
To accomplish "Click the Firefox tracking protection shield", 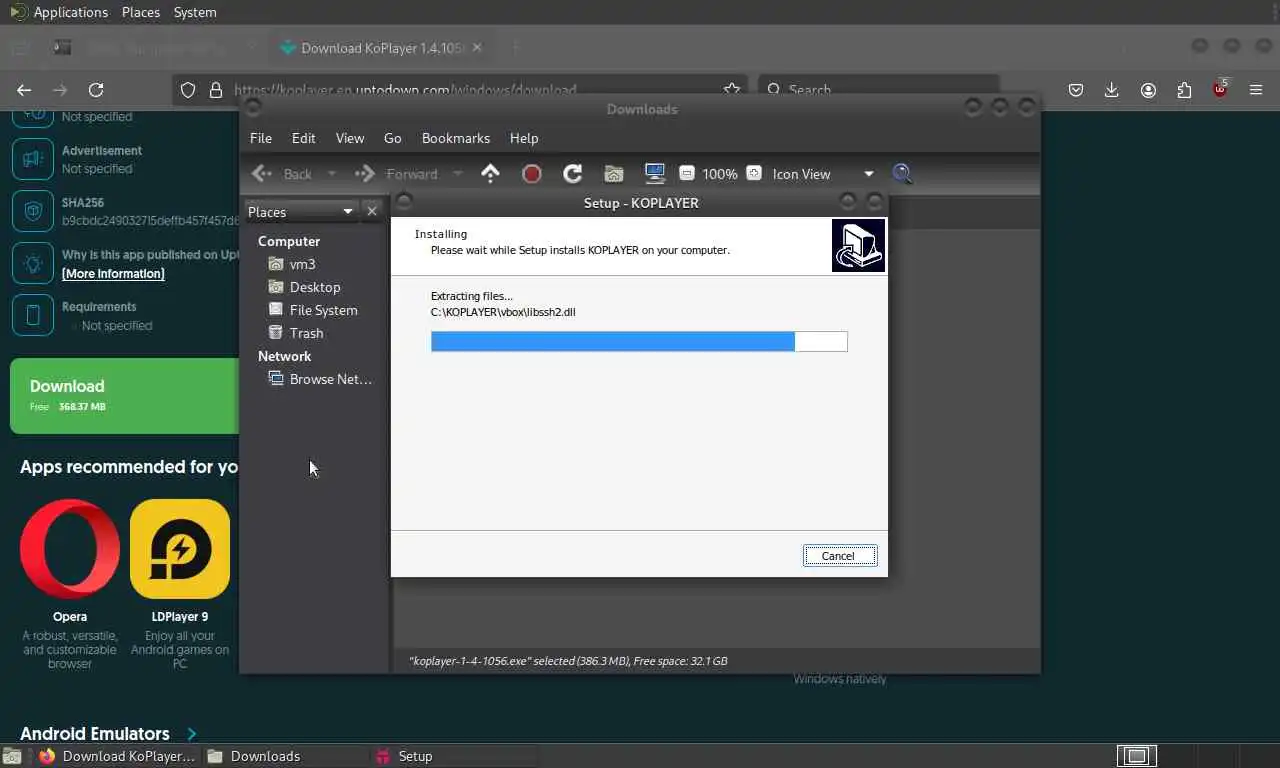I will click(188, 90).
